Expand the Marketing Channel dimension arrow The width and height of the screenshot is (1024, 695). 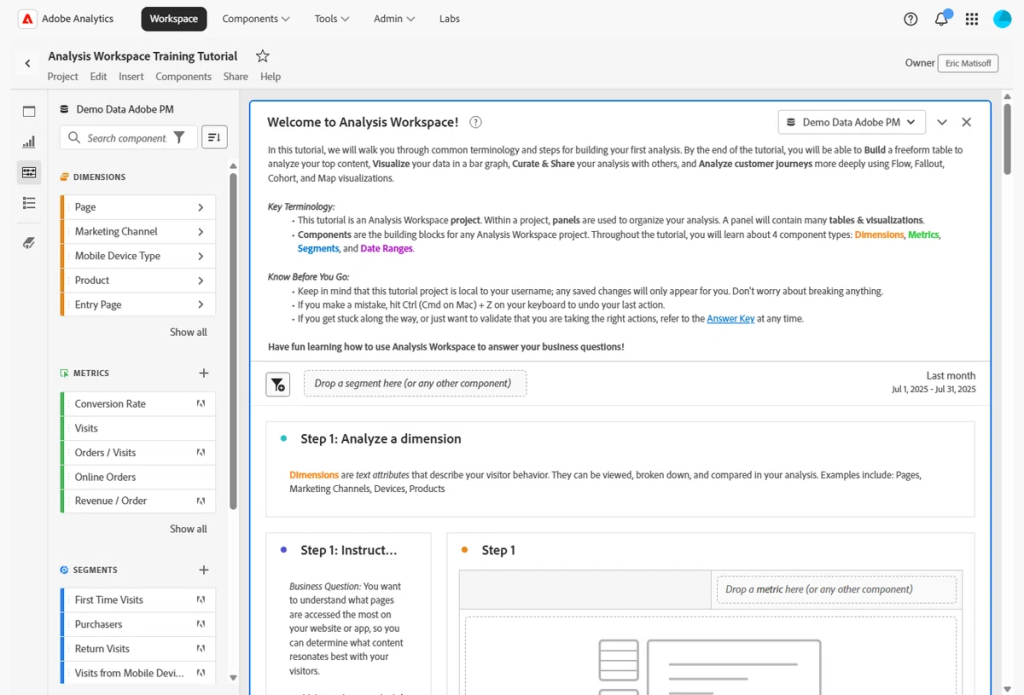201,232
